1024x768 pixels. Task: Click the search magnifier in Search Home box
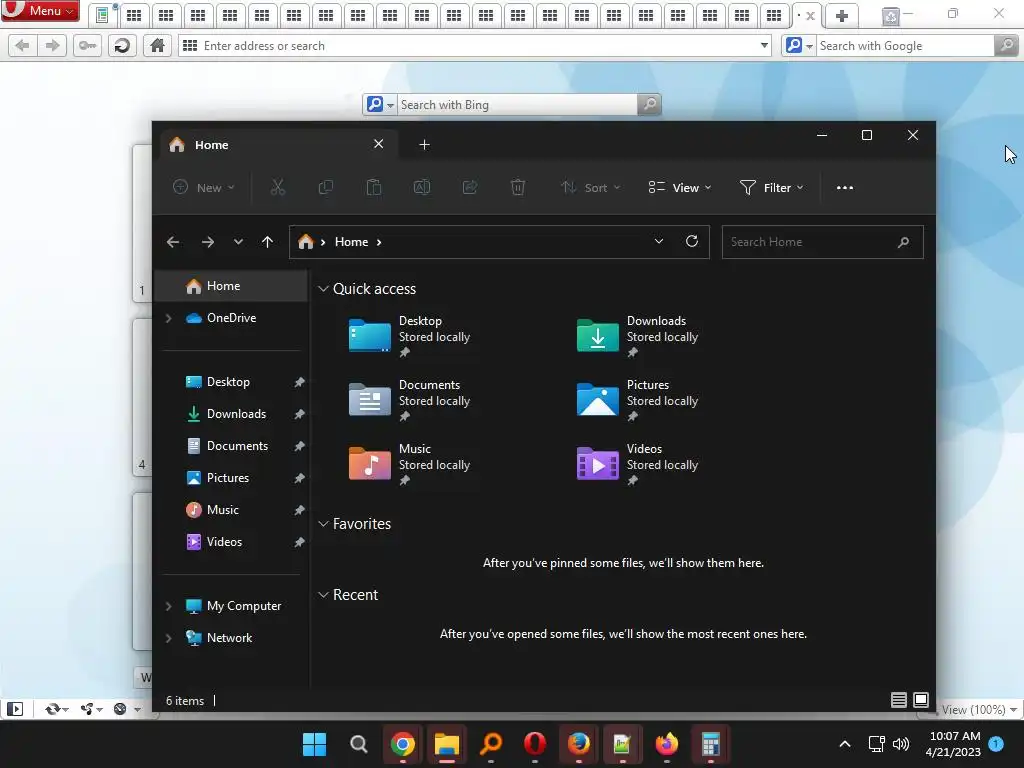(903, 242)
